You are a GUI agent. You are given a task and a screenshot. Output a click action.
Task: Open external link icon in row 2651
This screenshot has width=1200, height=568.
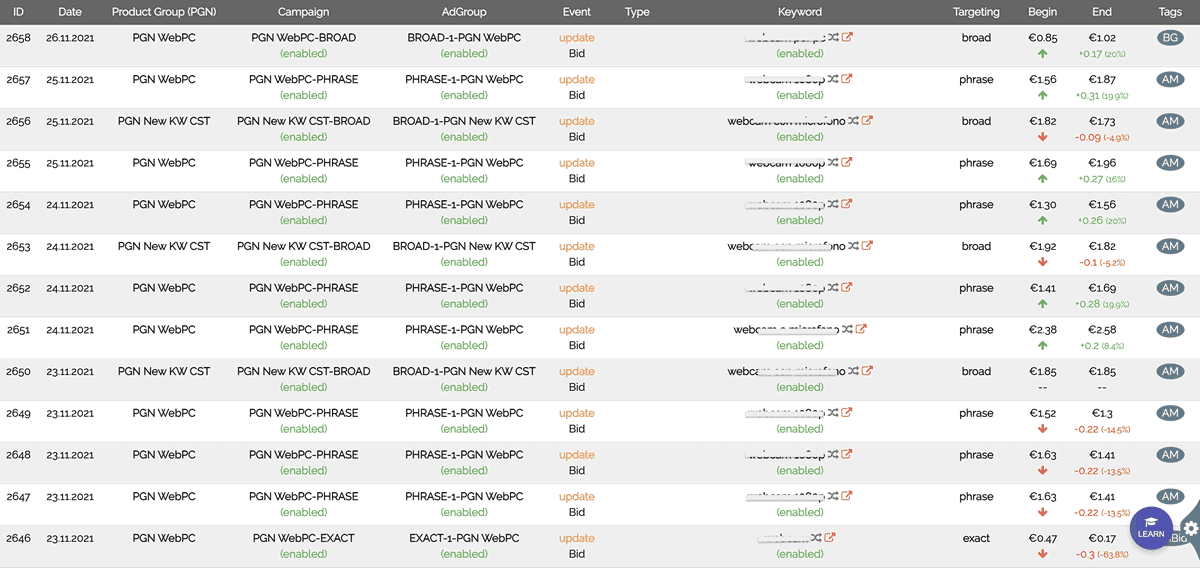[x=861, y=329]
